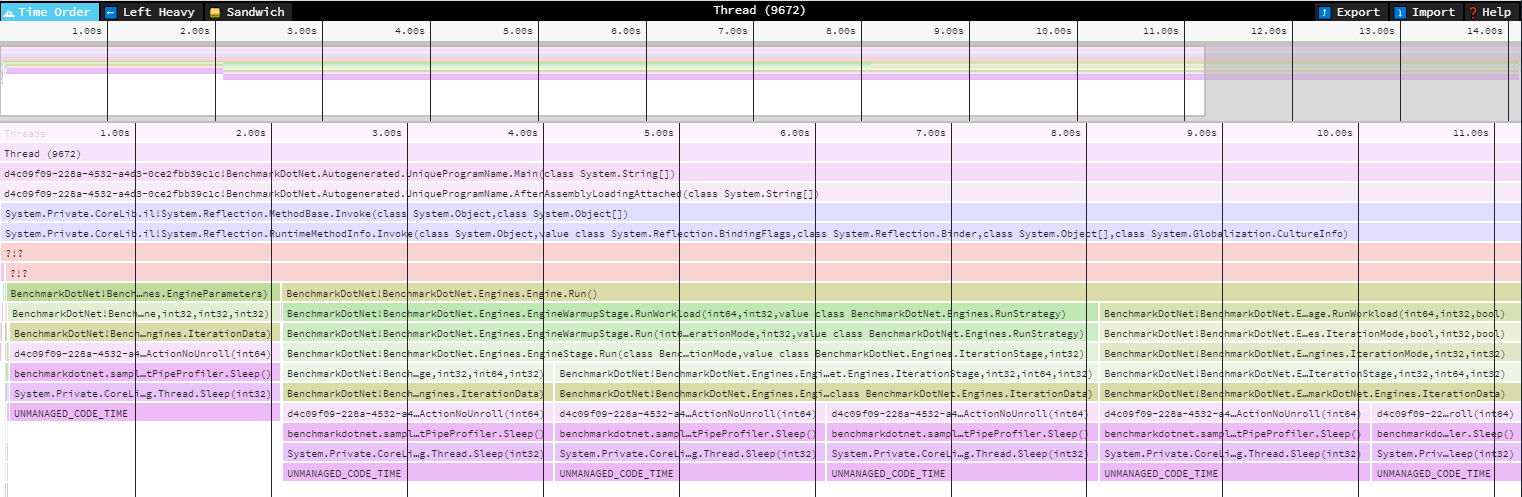Select EngineWarmupStage.RunWorkload frame
Image resolution: width=1522 pixels, height=497 pixels.
690,313
